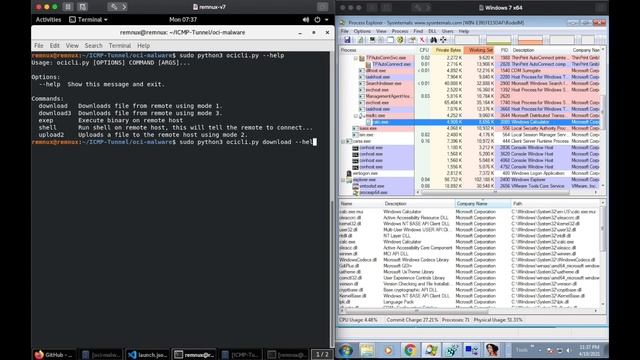This screenshot has height=360, width=640.
Task: Click the GitHub Firefox item in remnux taskbar
Action: (x=54, y=355)
